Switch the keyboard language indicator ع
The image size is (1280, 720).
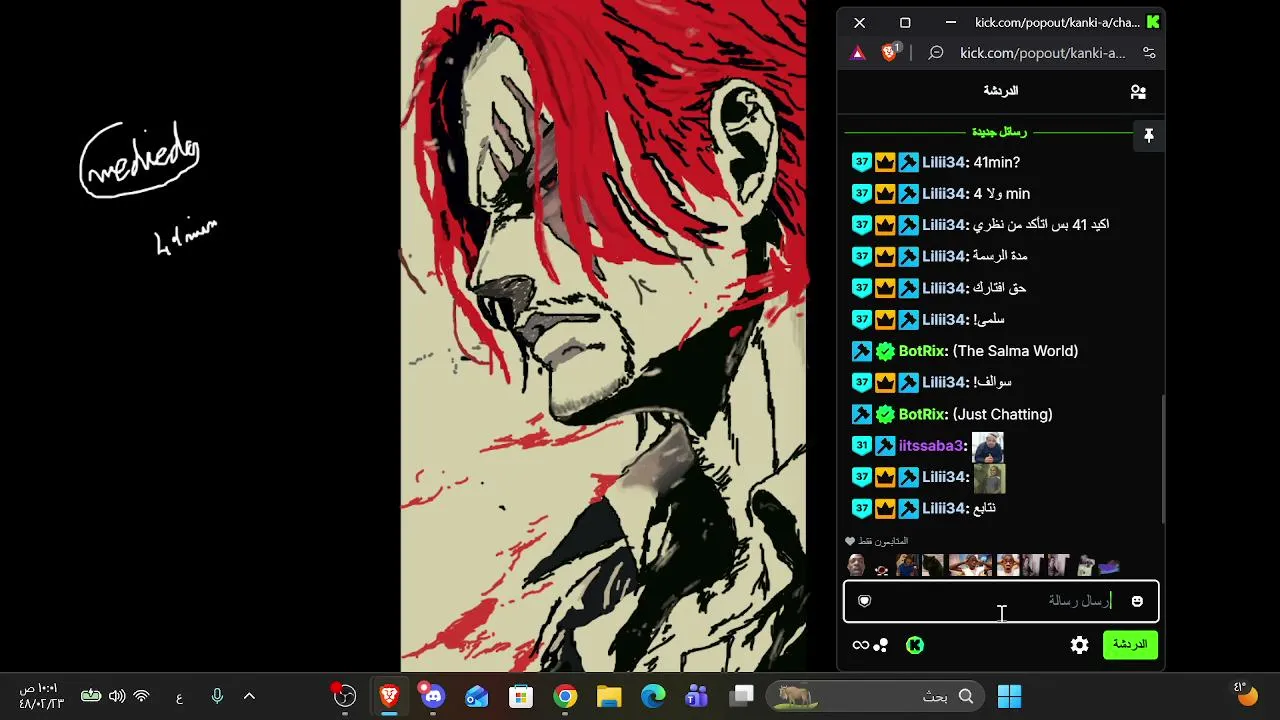coord(179,697)
